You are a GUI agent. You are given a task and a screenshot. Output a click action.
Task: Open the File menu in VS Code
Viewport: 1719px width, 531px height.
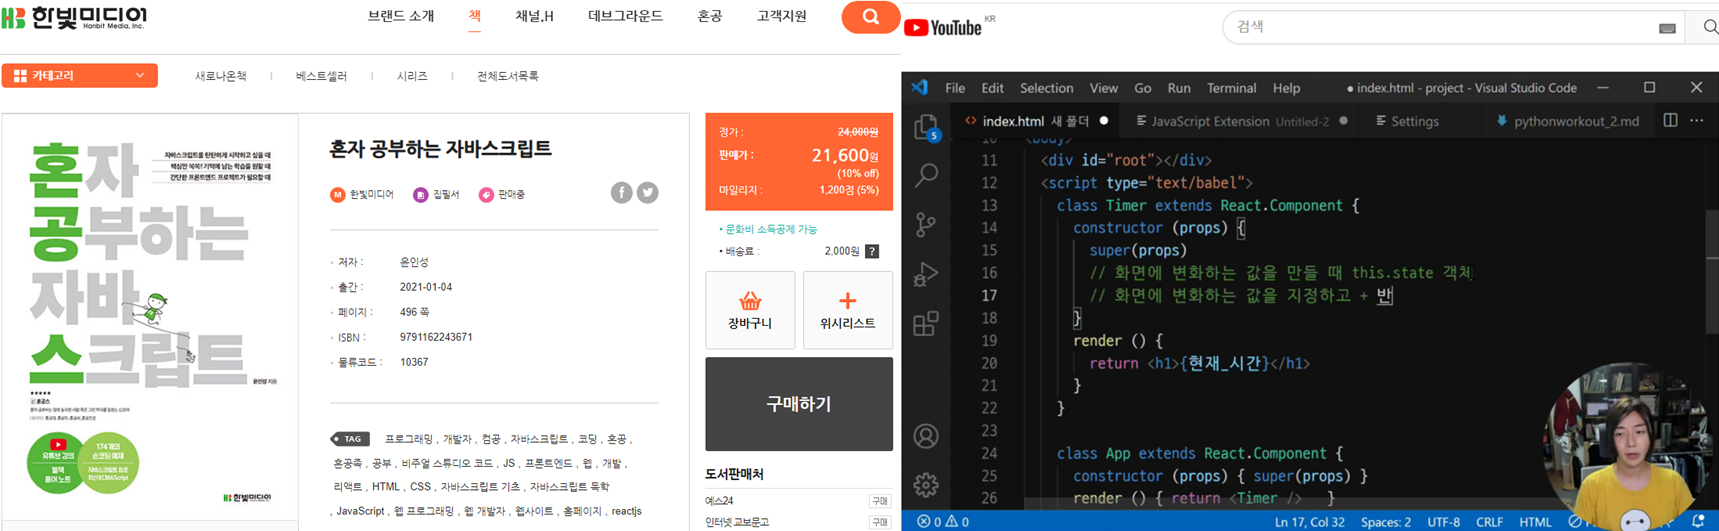[x=955, y=88]
